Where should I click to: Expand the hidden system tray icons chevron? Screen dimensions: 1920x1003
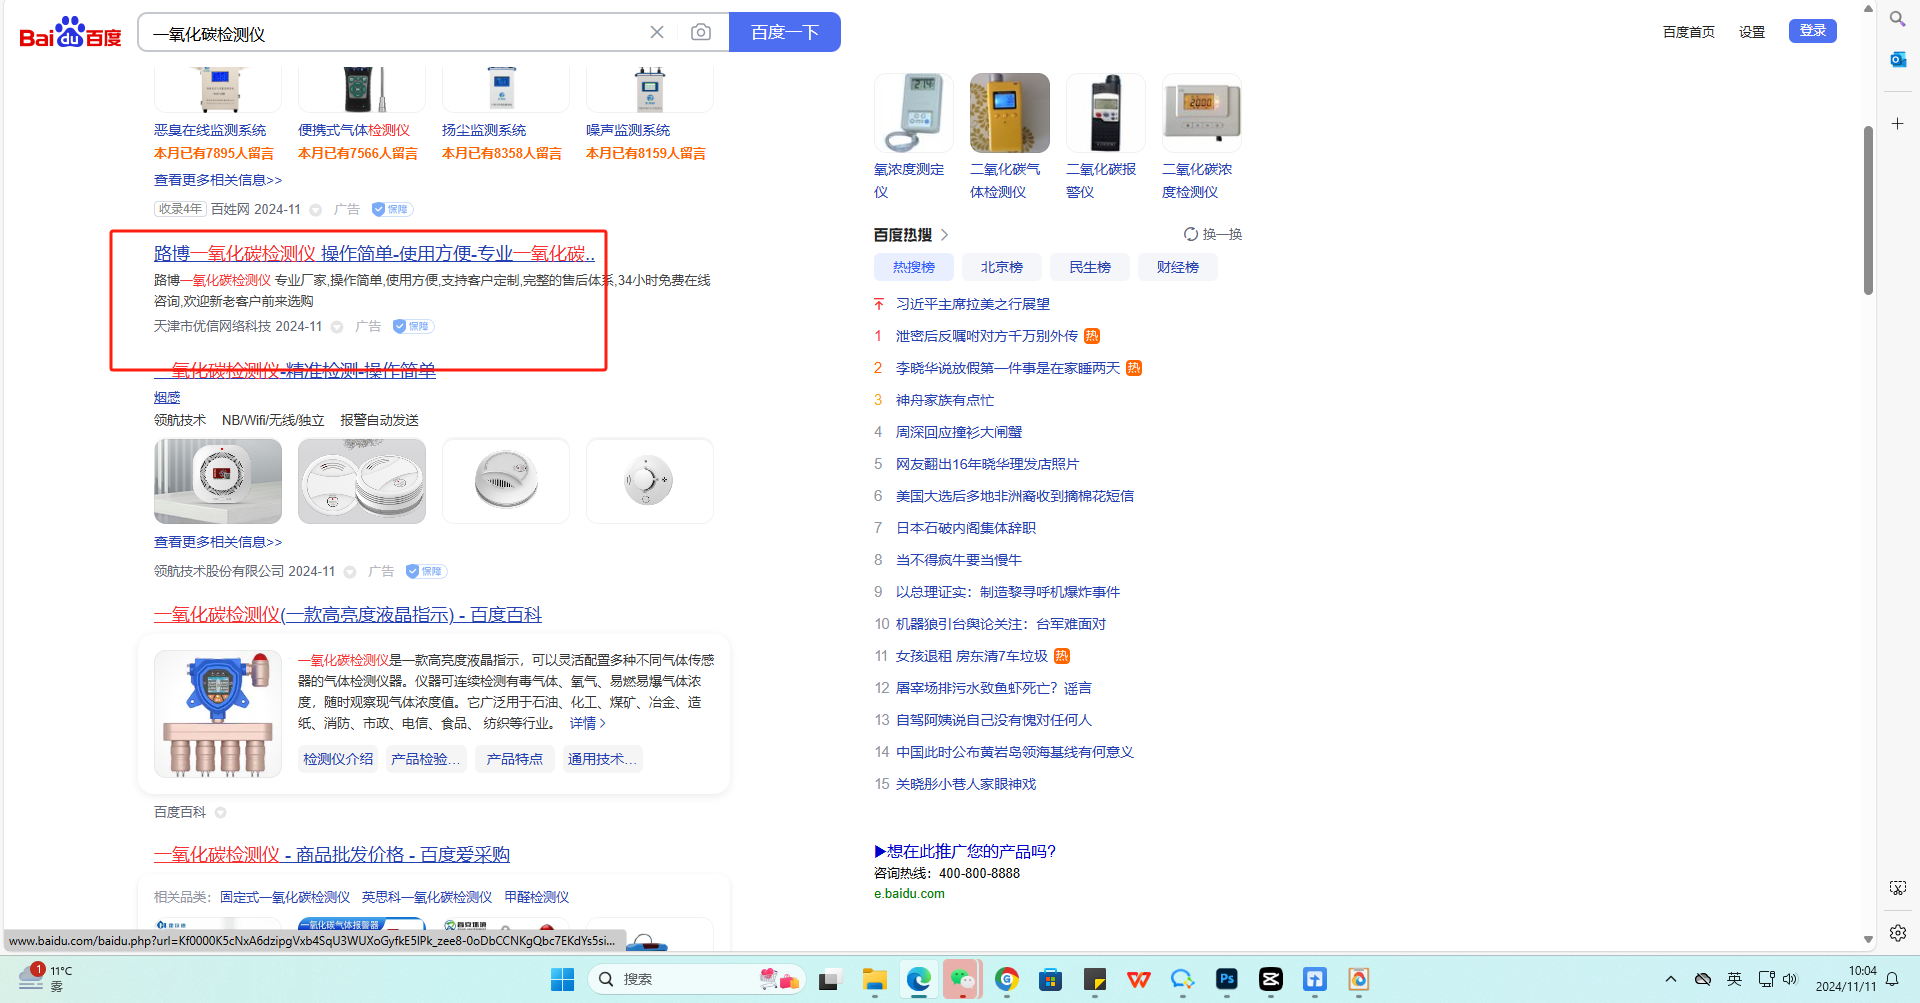[x=1670, y=979]
